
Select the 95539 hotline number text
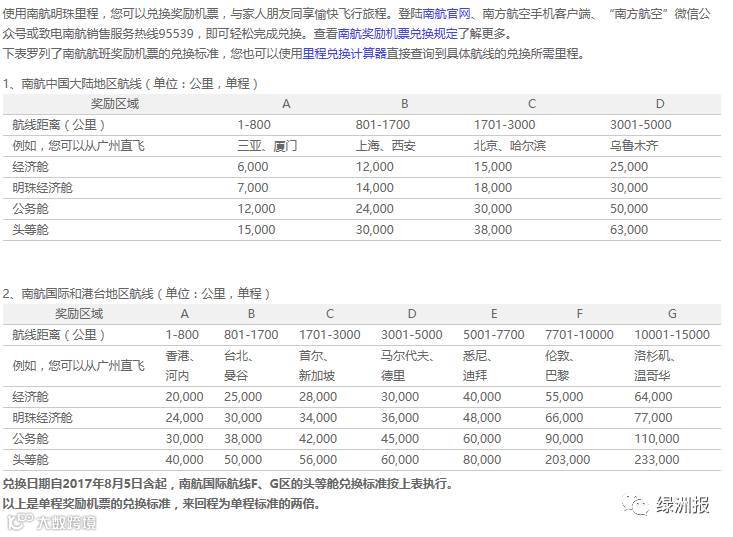click(176, 34)
